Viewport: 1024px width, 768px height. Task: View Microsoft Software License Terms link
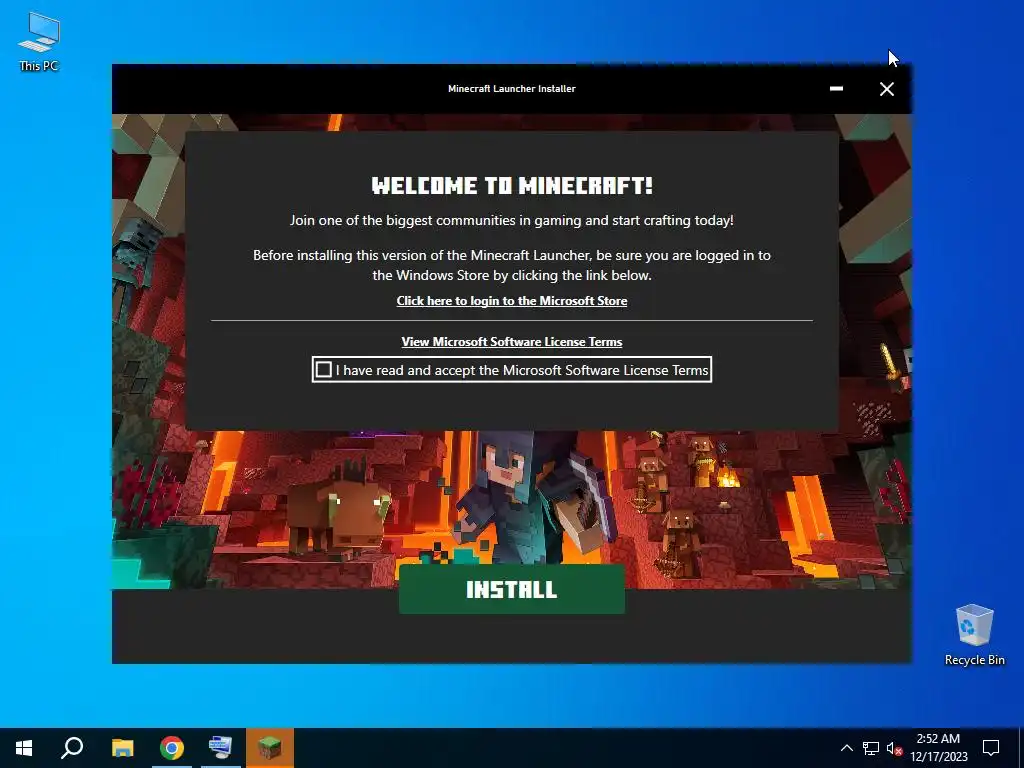click(x=511, y=342)
